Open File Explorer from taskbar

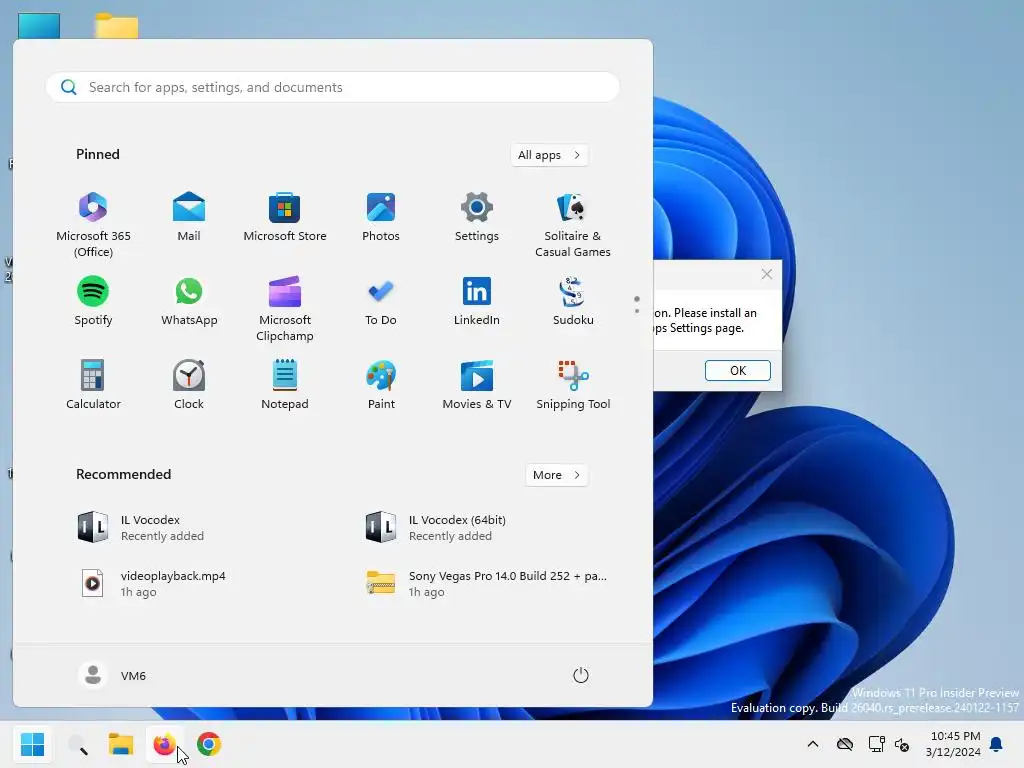click(x=121, y=744)
